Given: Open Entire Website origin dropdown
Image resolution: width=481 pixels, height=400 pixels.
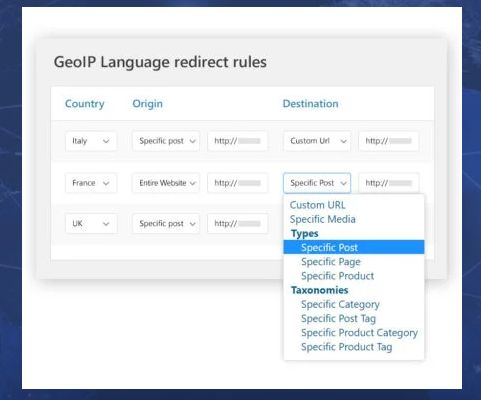Looking at the screenshot, I should pos(166,183).
